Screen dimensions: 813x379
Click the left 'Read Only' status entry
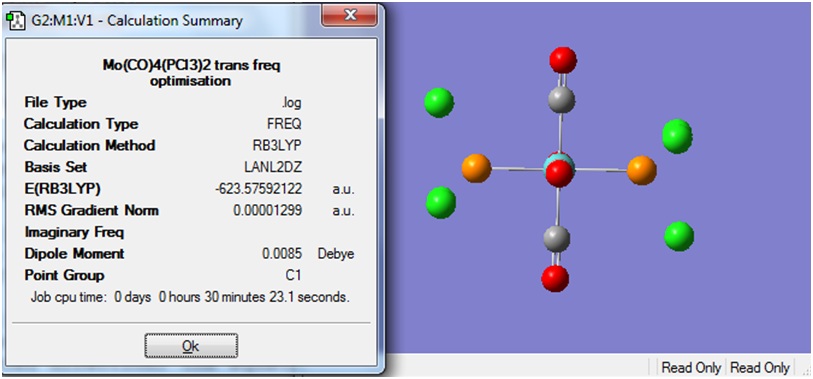point(691,368)
